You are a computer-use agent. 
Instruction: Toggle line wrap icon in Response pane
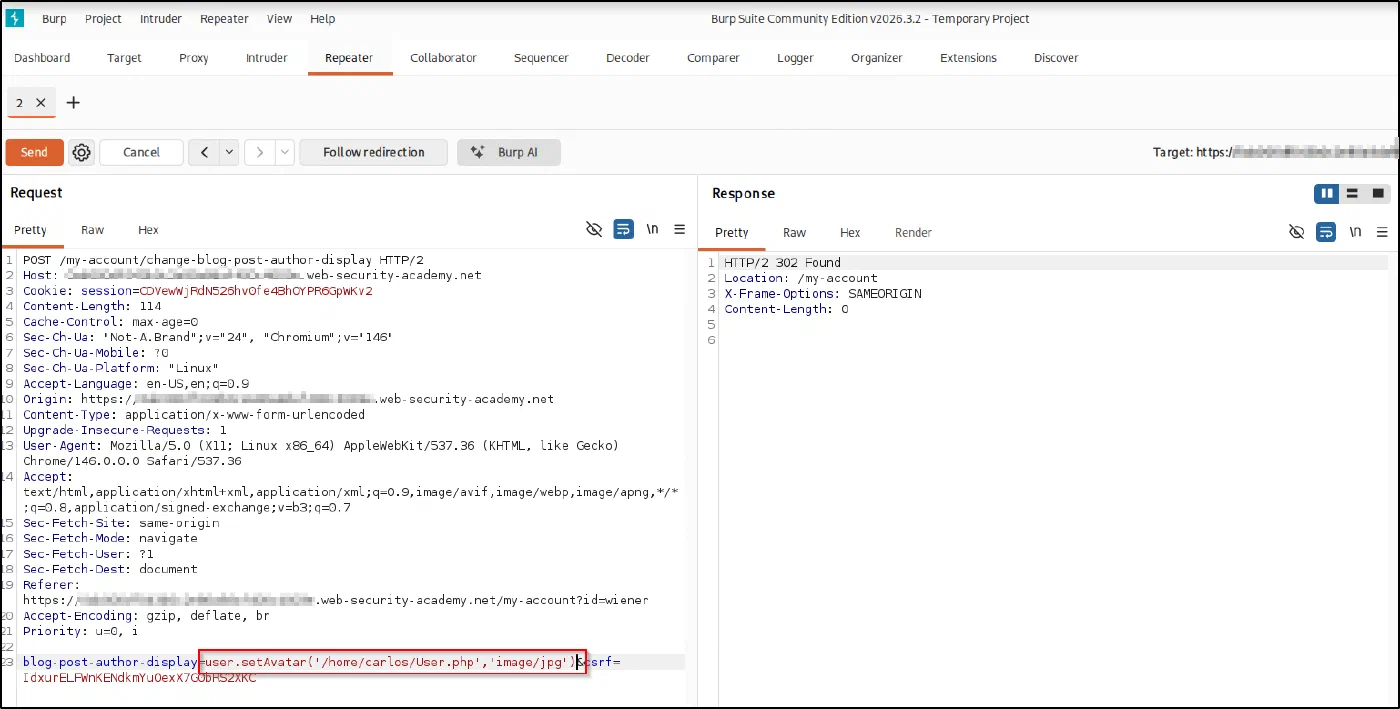[x=1326, y=232]
